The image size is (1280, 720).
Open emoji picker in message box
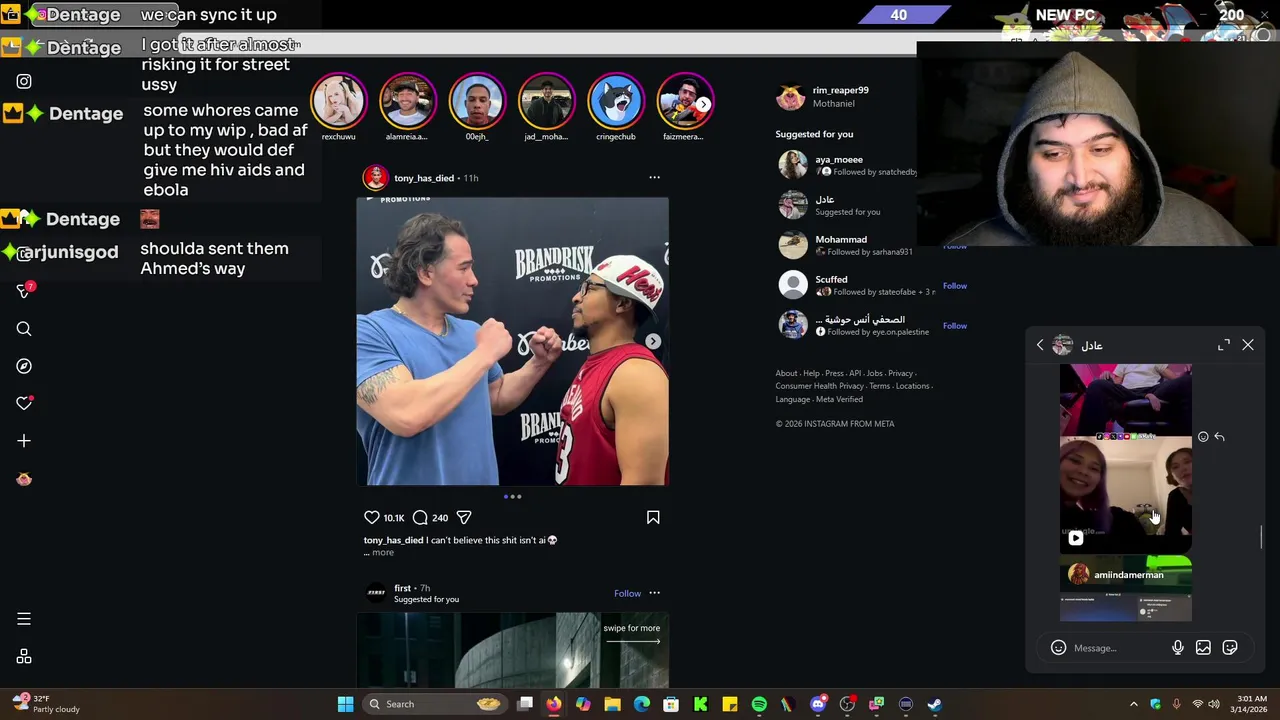[x=1058, y=648]
